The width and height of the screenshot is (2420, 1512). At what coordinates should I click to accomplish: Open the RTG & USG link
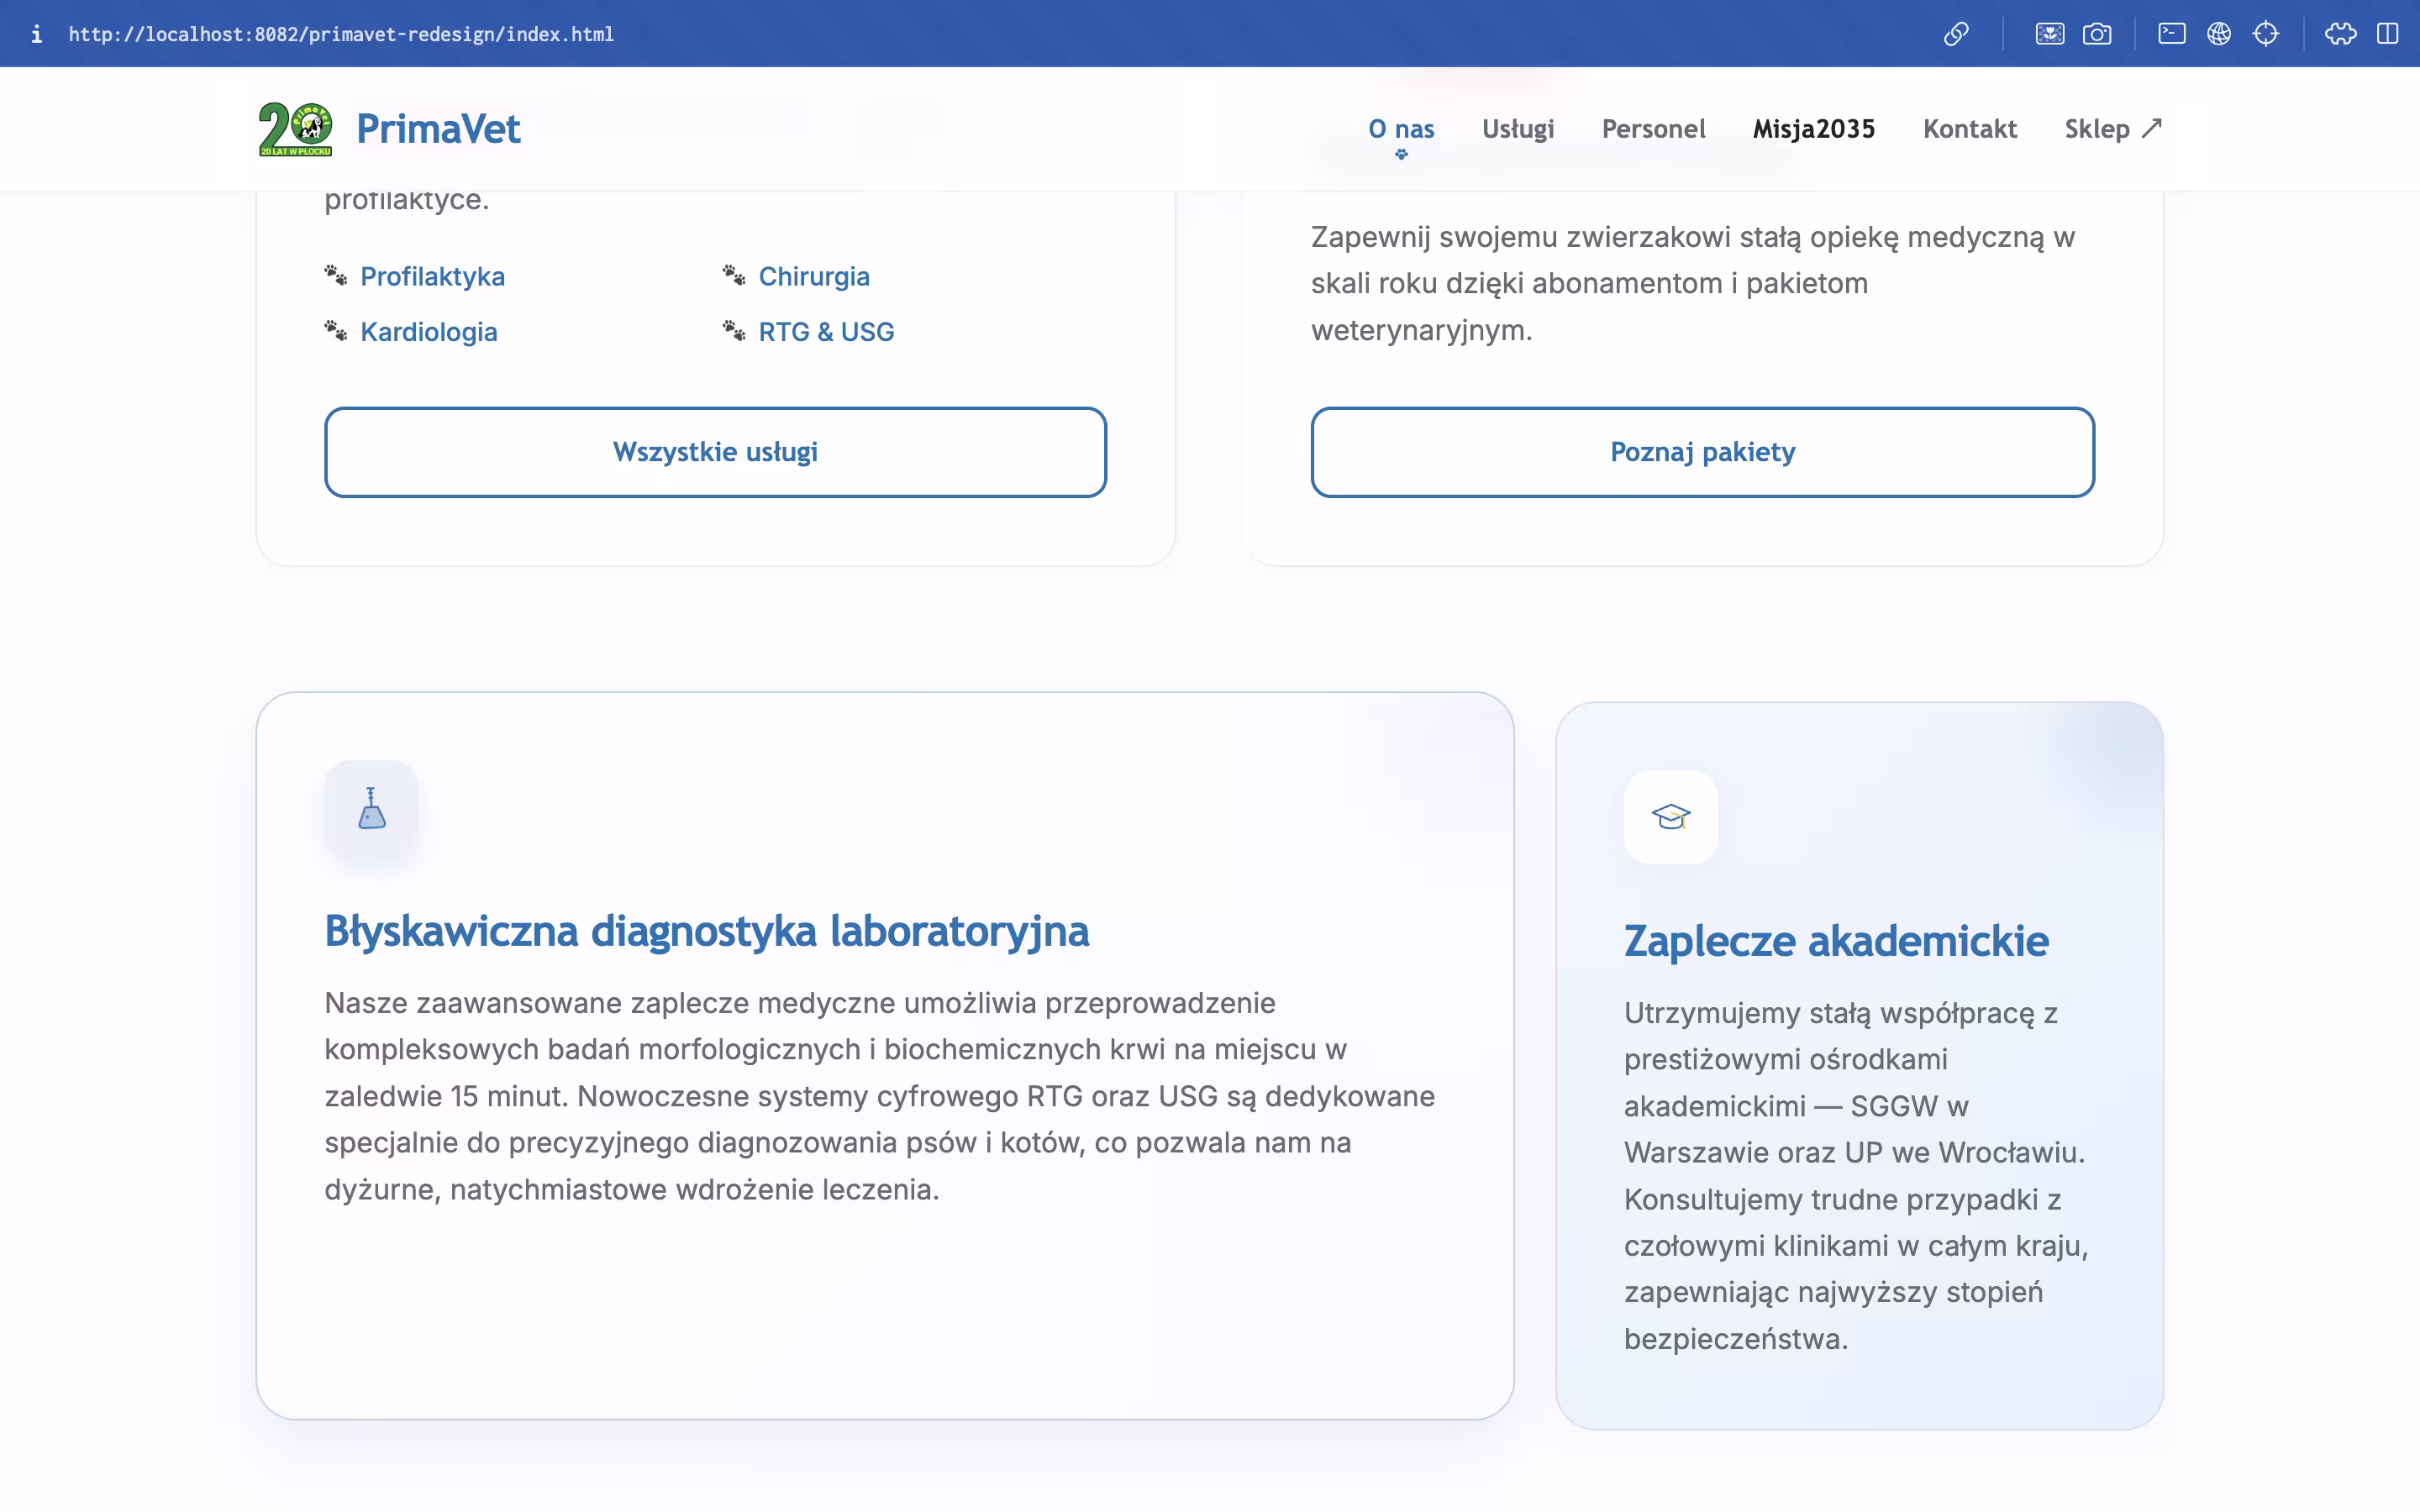pyautogui.click(x=826, y=331)
